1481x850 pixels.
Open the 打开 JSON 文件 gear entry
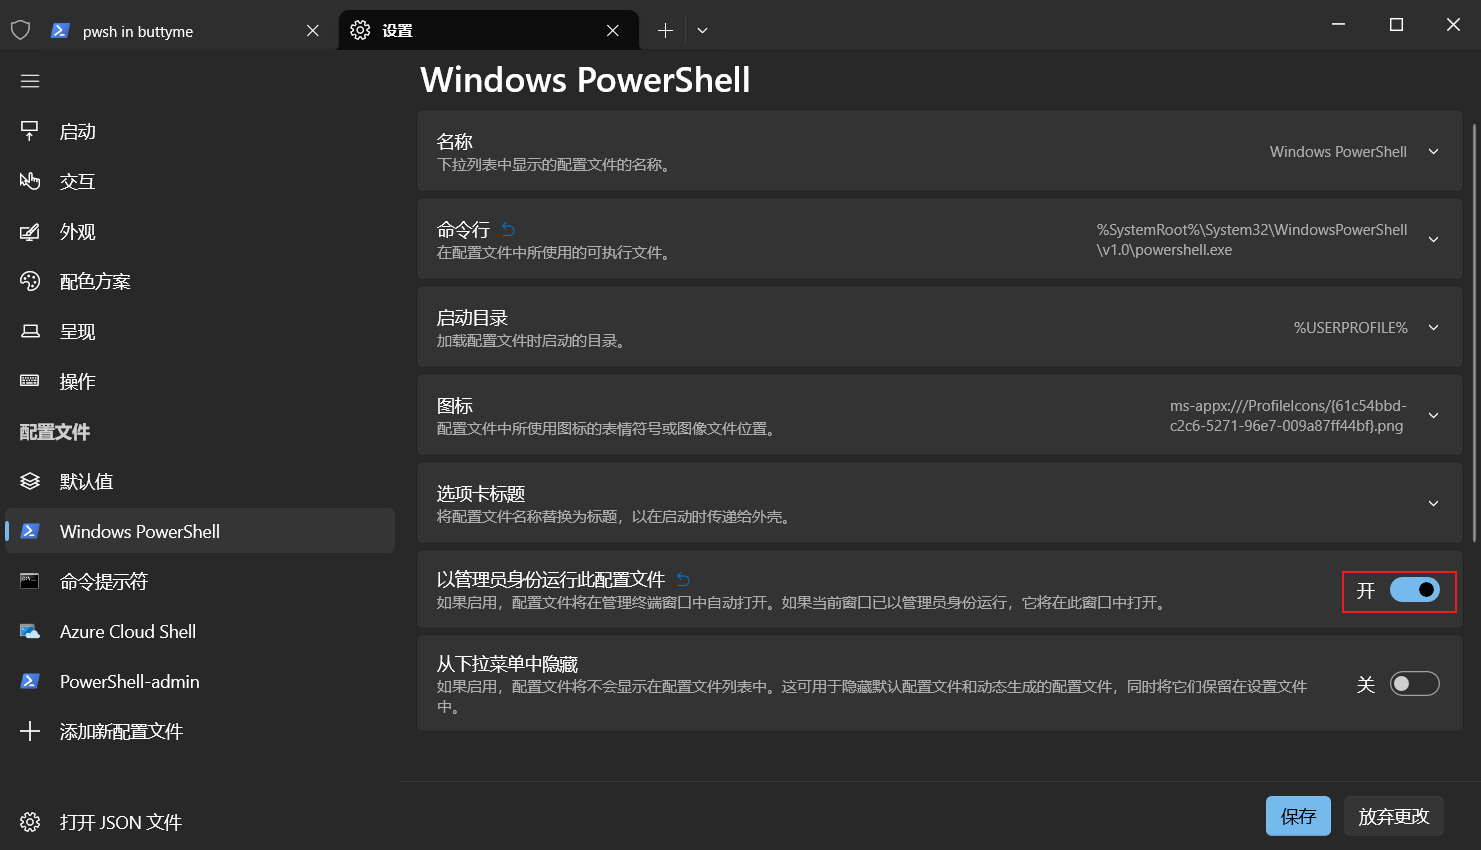(x=120, y=822)
